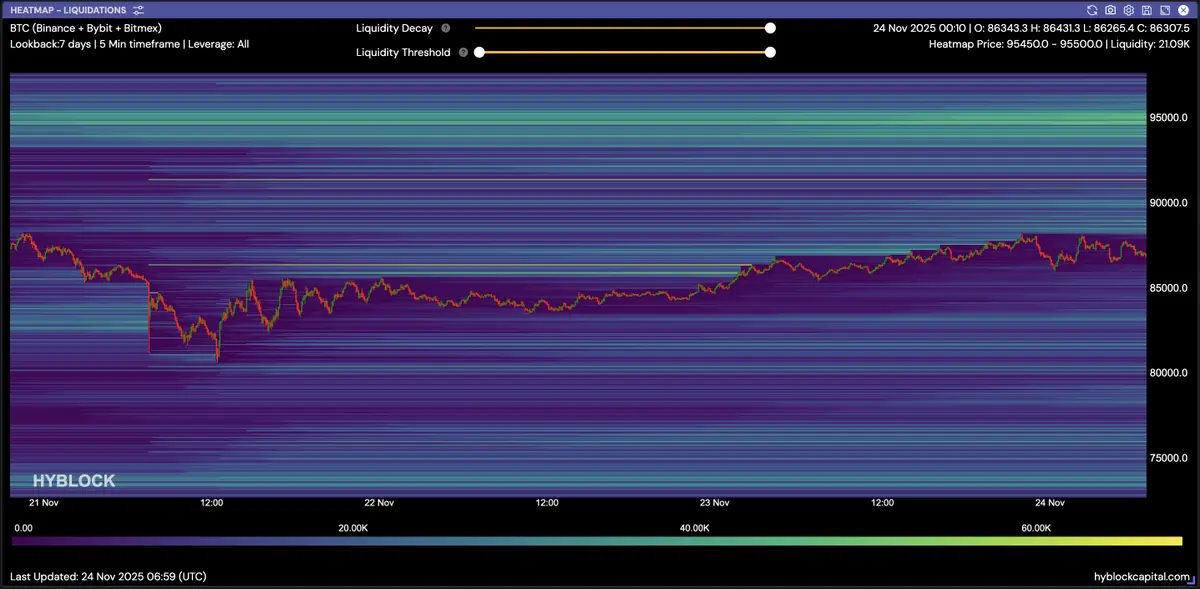
Task: Click the 22 Nov date on the time axis
Action: point(379,503)
